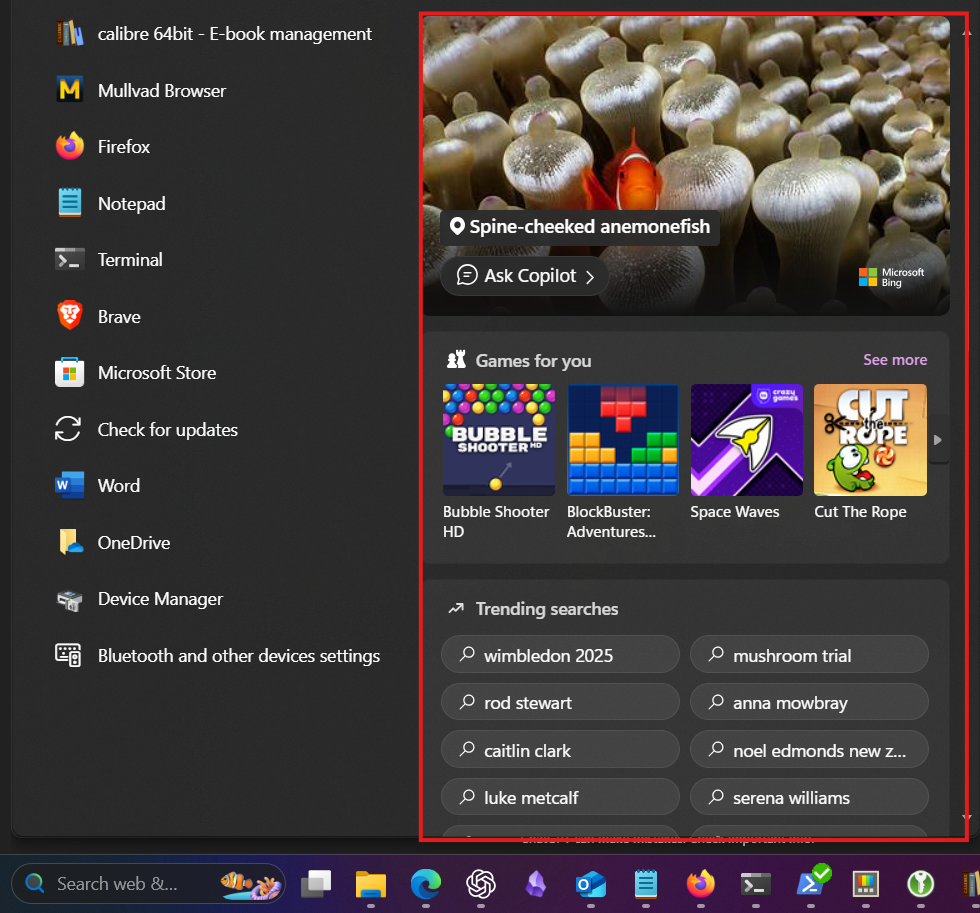Image resolution: width=980 pixels, height=913 pixels.
Task: Open File Explorer from the taskbar
Action: [371, 883]
